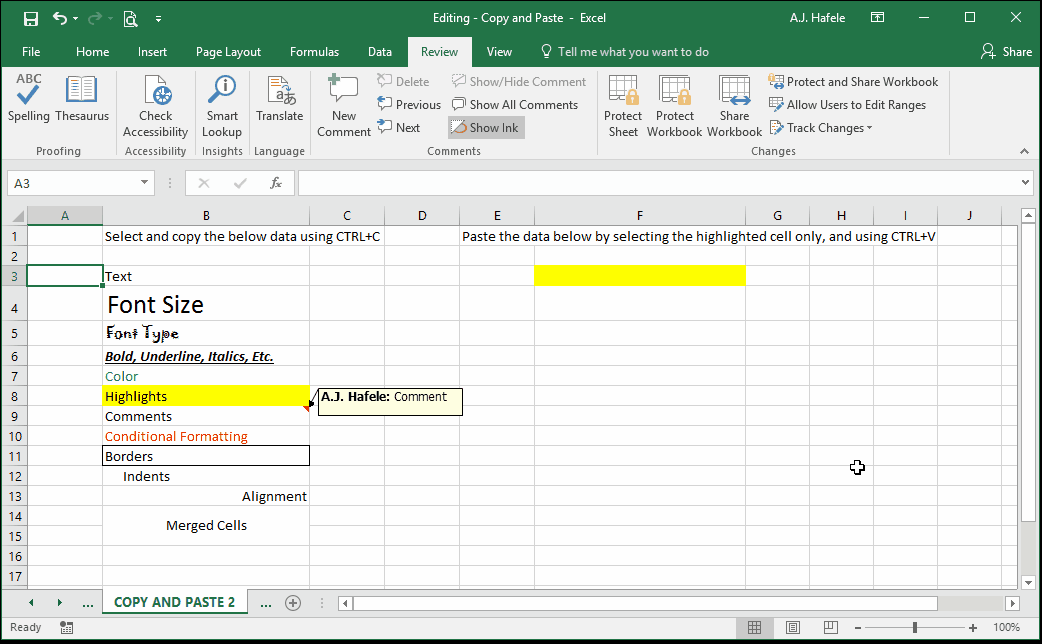Switch to the Insert tab
Image resolution: width=1042 pixels, height=644 pixels.
152,51
